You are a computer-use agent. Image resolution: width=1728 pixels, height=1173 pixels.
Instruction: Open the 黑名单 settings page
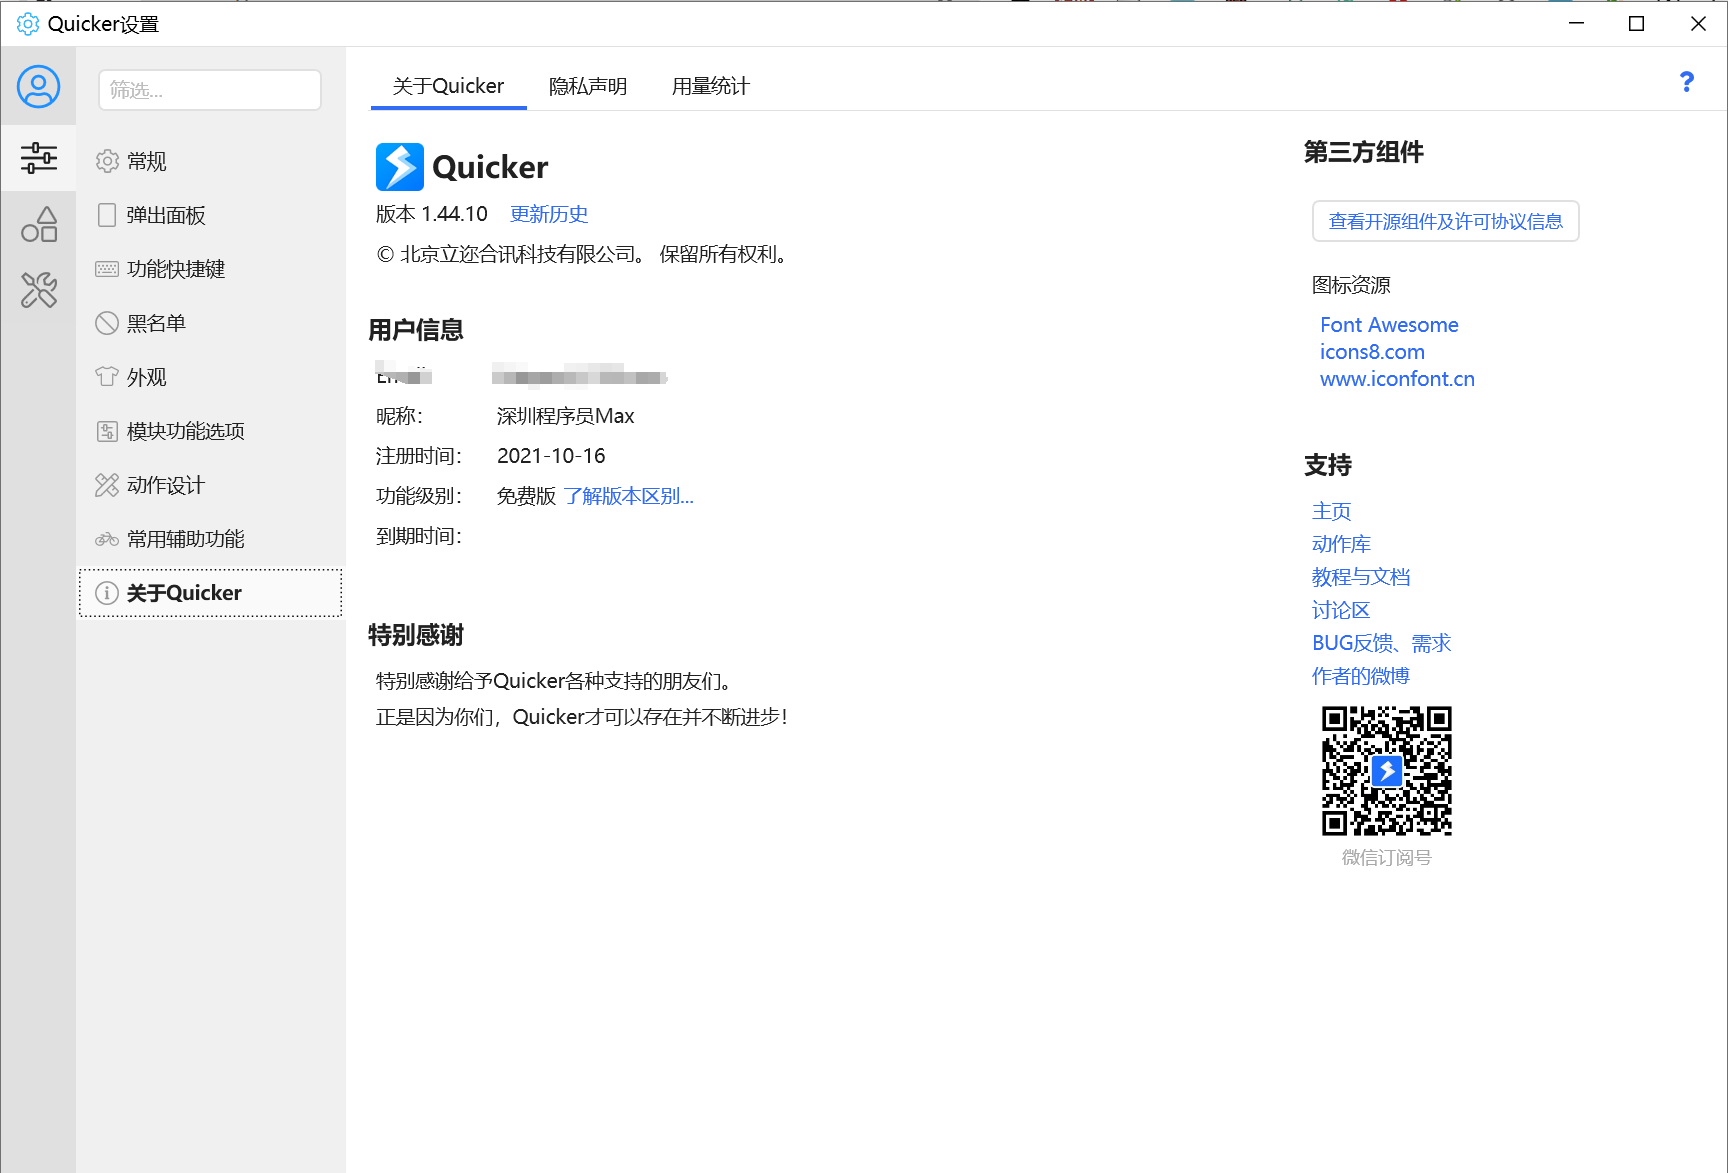[x=210, y=323]
